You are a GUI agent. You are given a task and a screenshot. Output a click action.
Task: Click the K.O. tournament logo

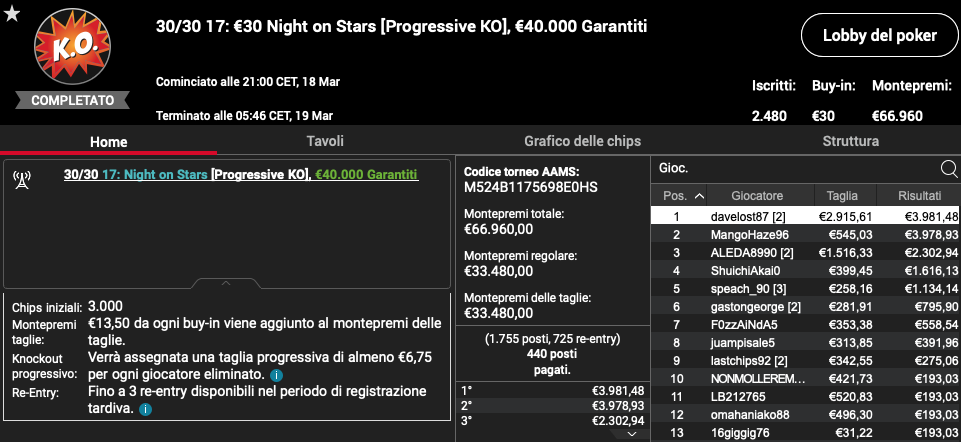73,48
